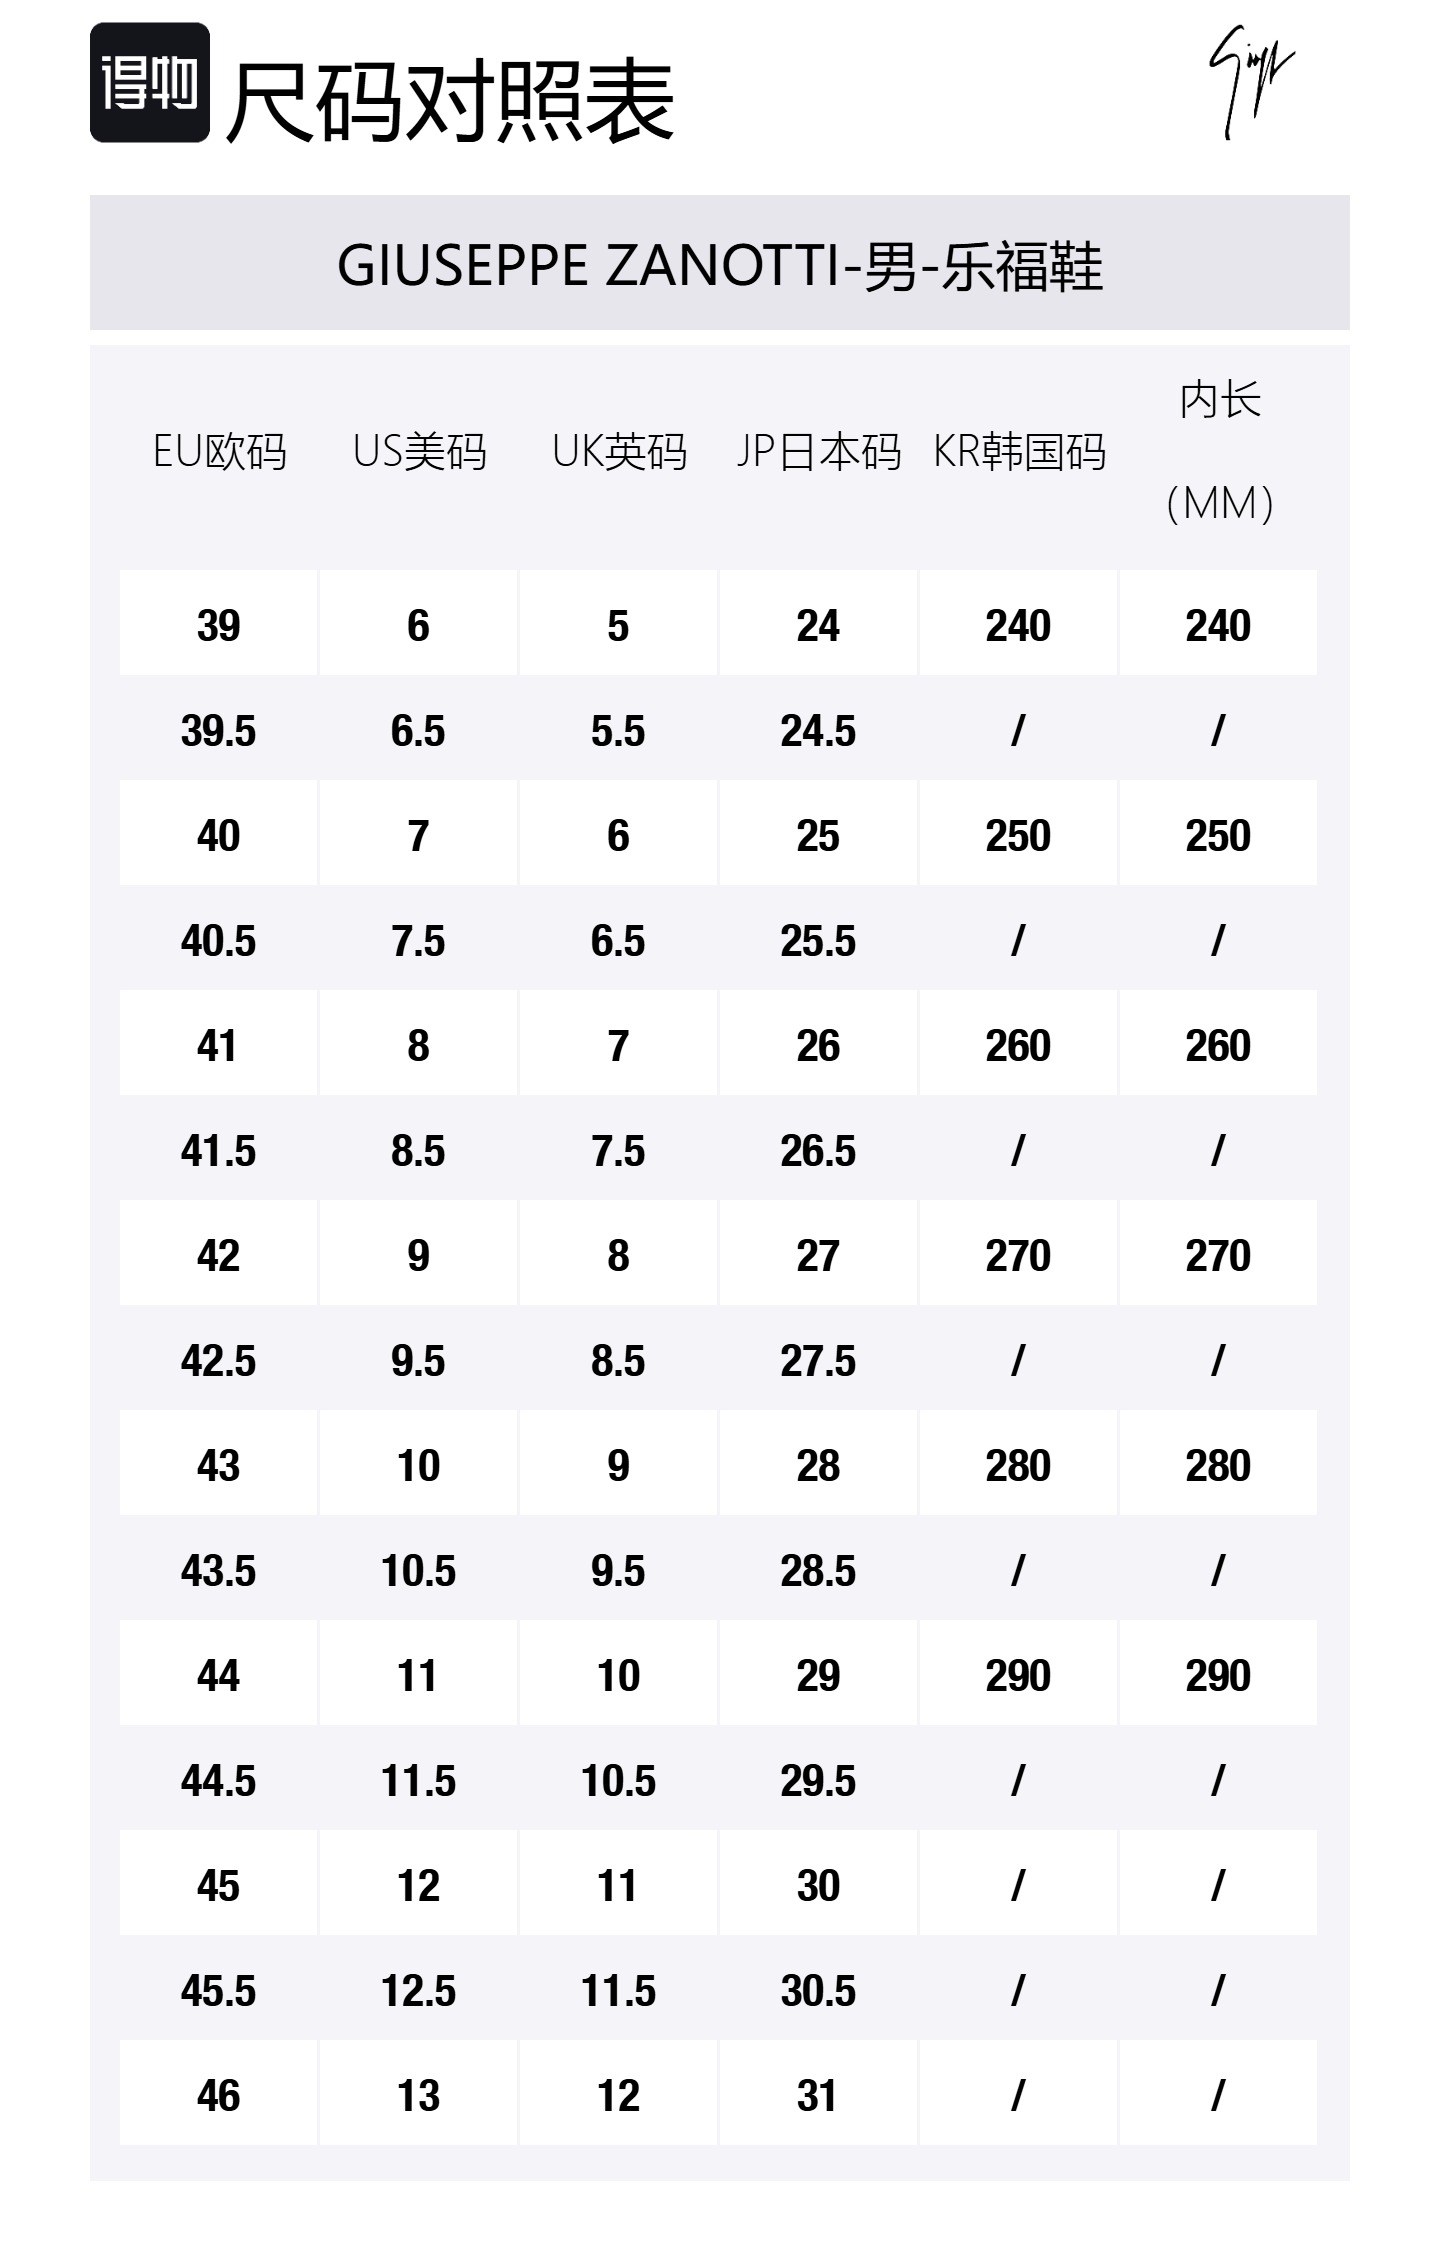The width and height of the screenshot is (1443, 2259).
Task: Click the 得物 app logo
Action: click(149, 83)
